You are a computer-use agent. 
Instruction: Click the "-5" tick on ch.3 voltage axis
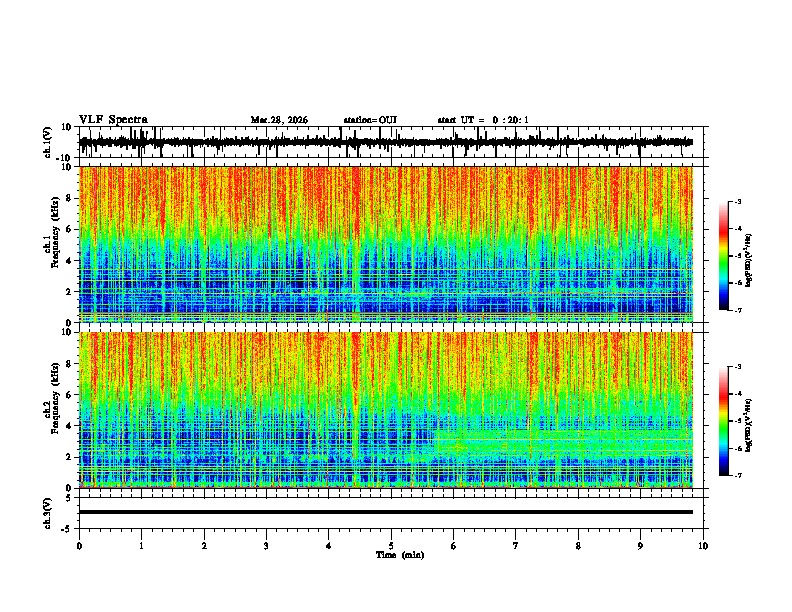pos(67,529)
